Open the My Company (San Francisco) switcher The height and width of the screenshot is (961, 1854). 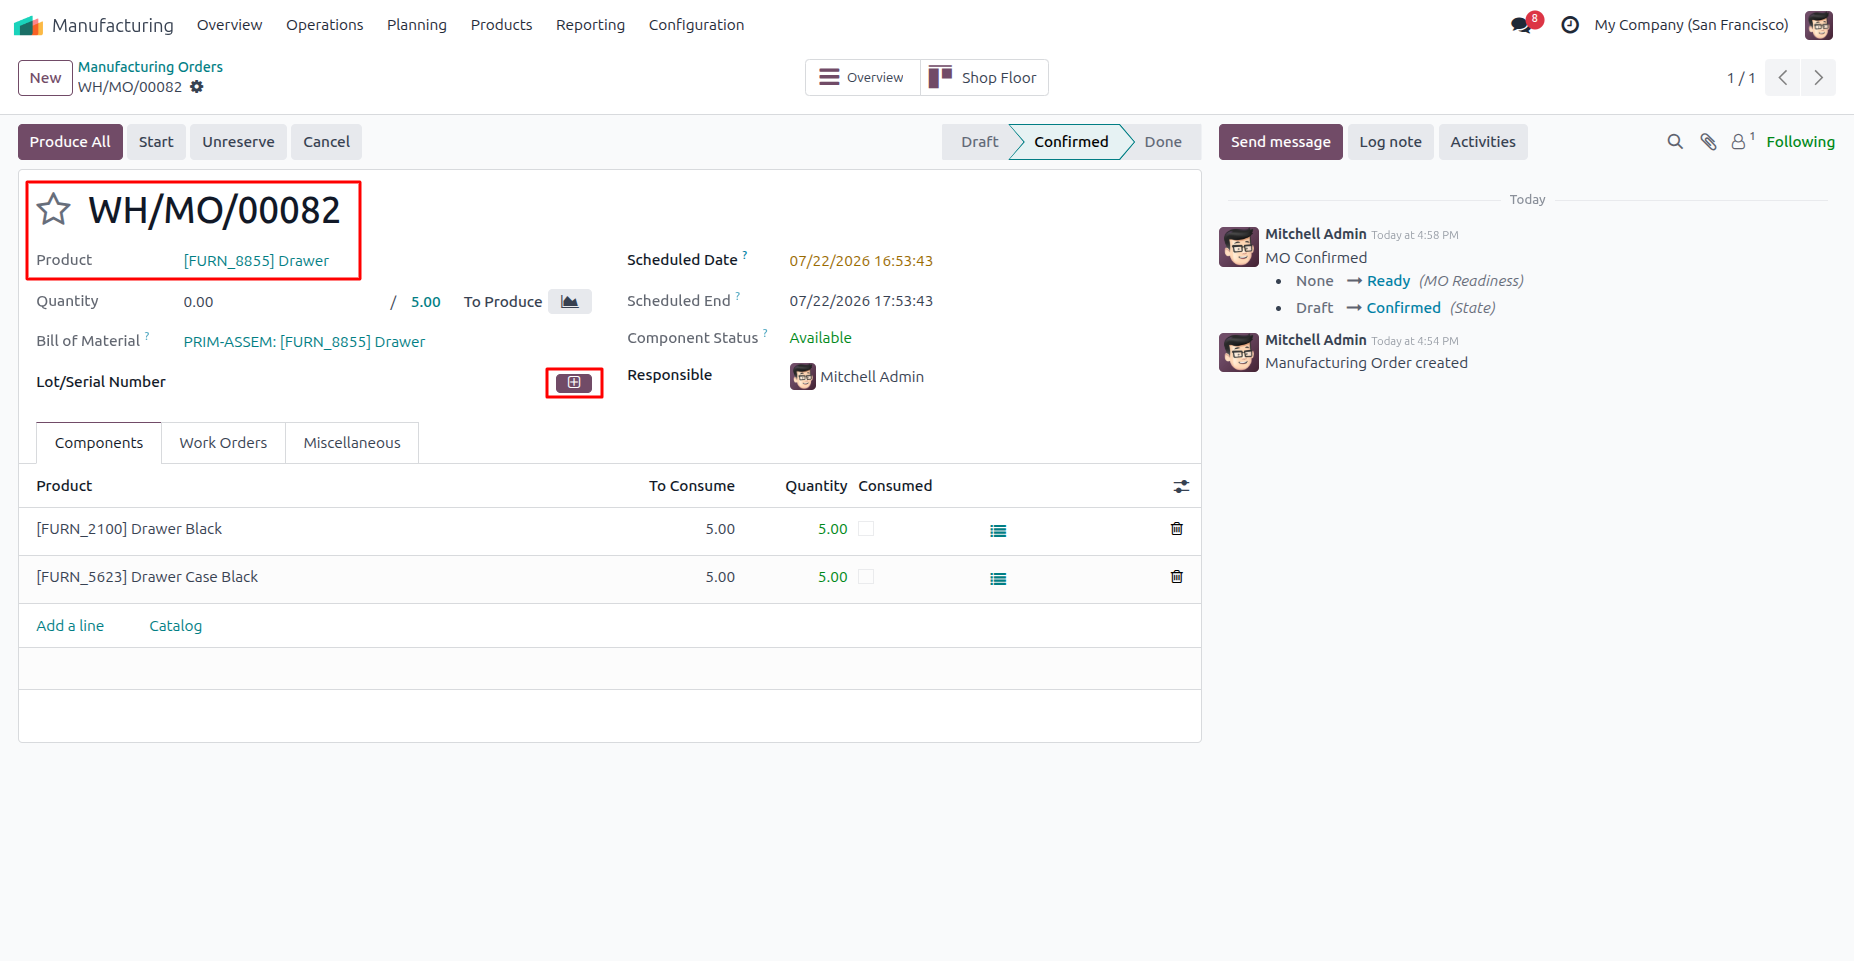(x=1692, y=25)
